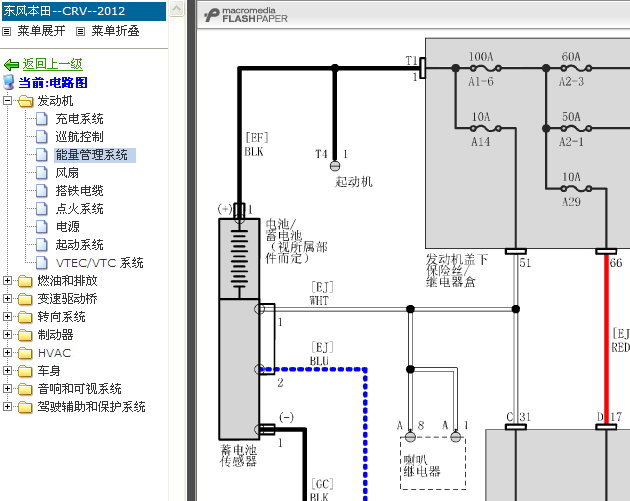
Task: Select the highlighted 能量管理系统 item
Action: 95,155
